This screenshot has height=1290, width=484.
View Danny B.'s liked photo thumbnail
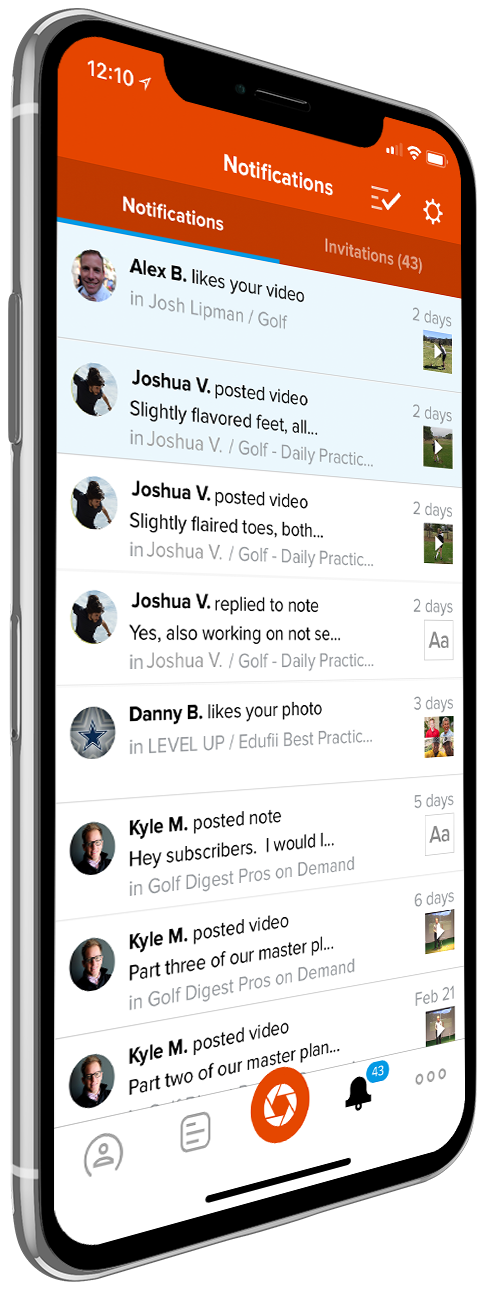(439, 736)
